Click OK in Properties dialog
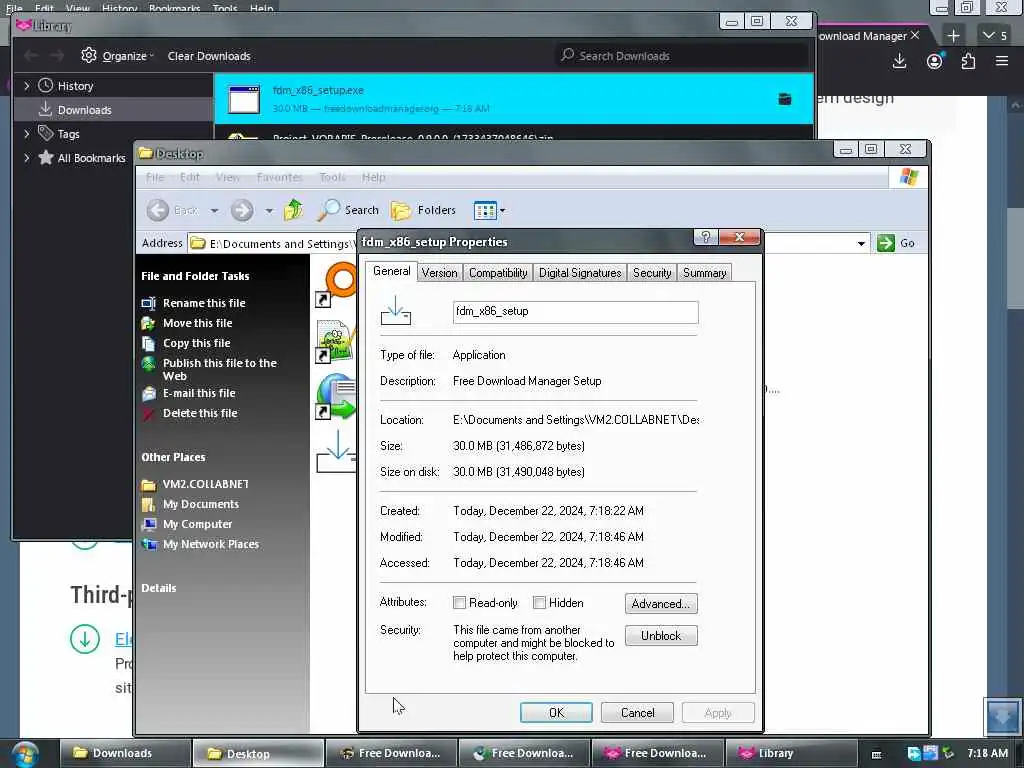 pos(556,712)
